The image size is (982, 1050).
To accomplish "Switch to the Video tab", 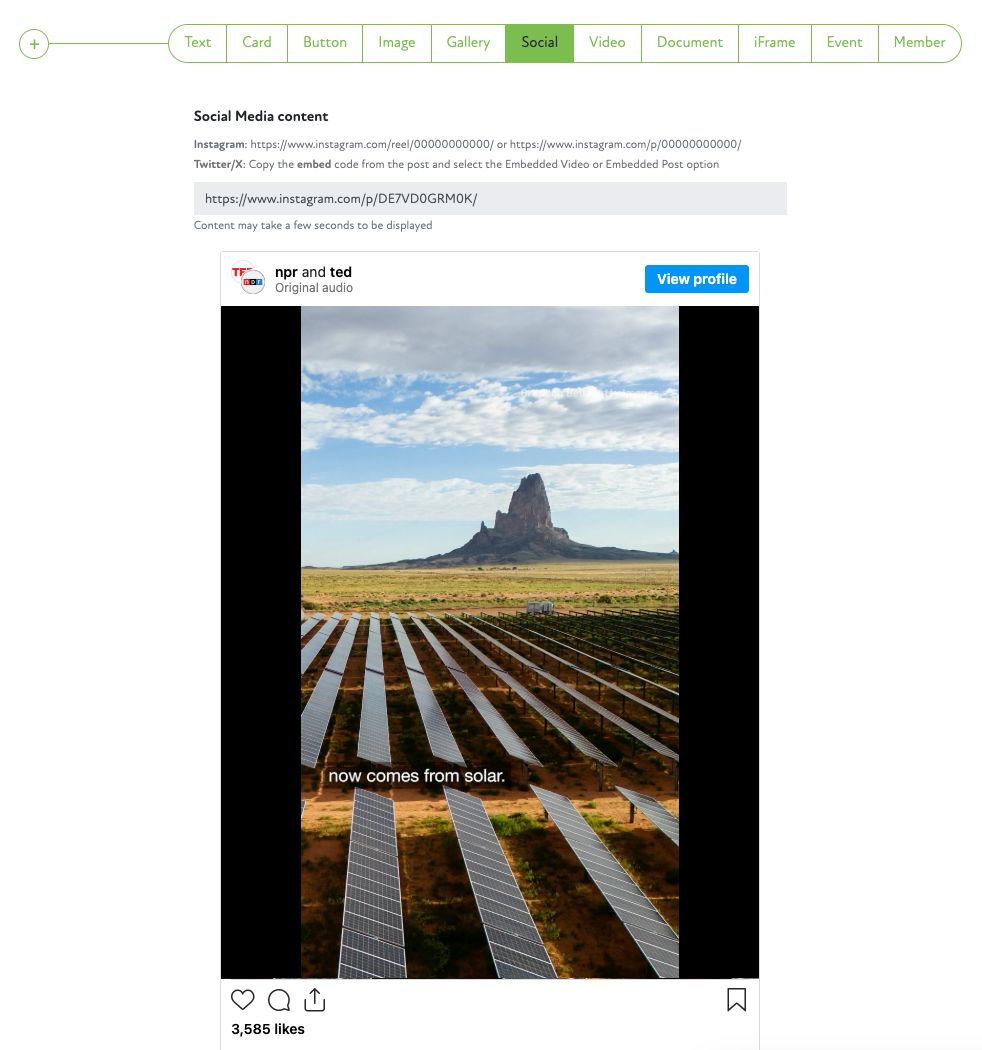I will coord(607,43).
